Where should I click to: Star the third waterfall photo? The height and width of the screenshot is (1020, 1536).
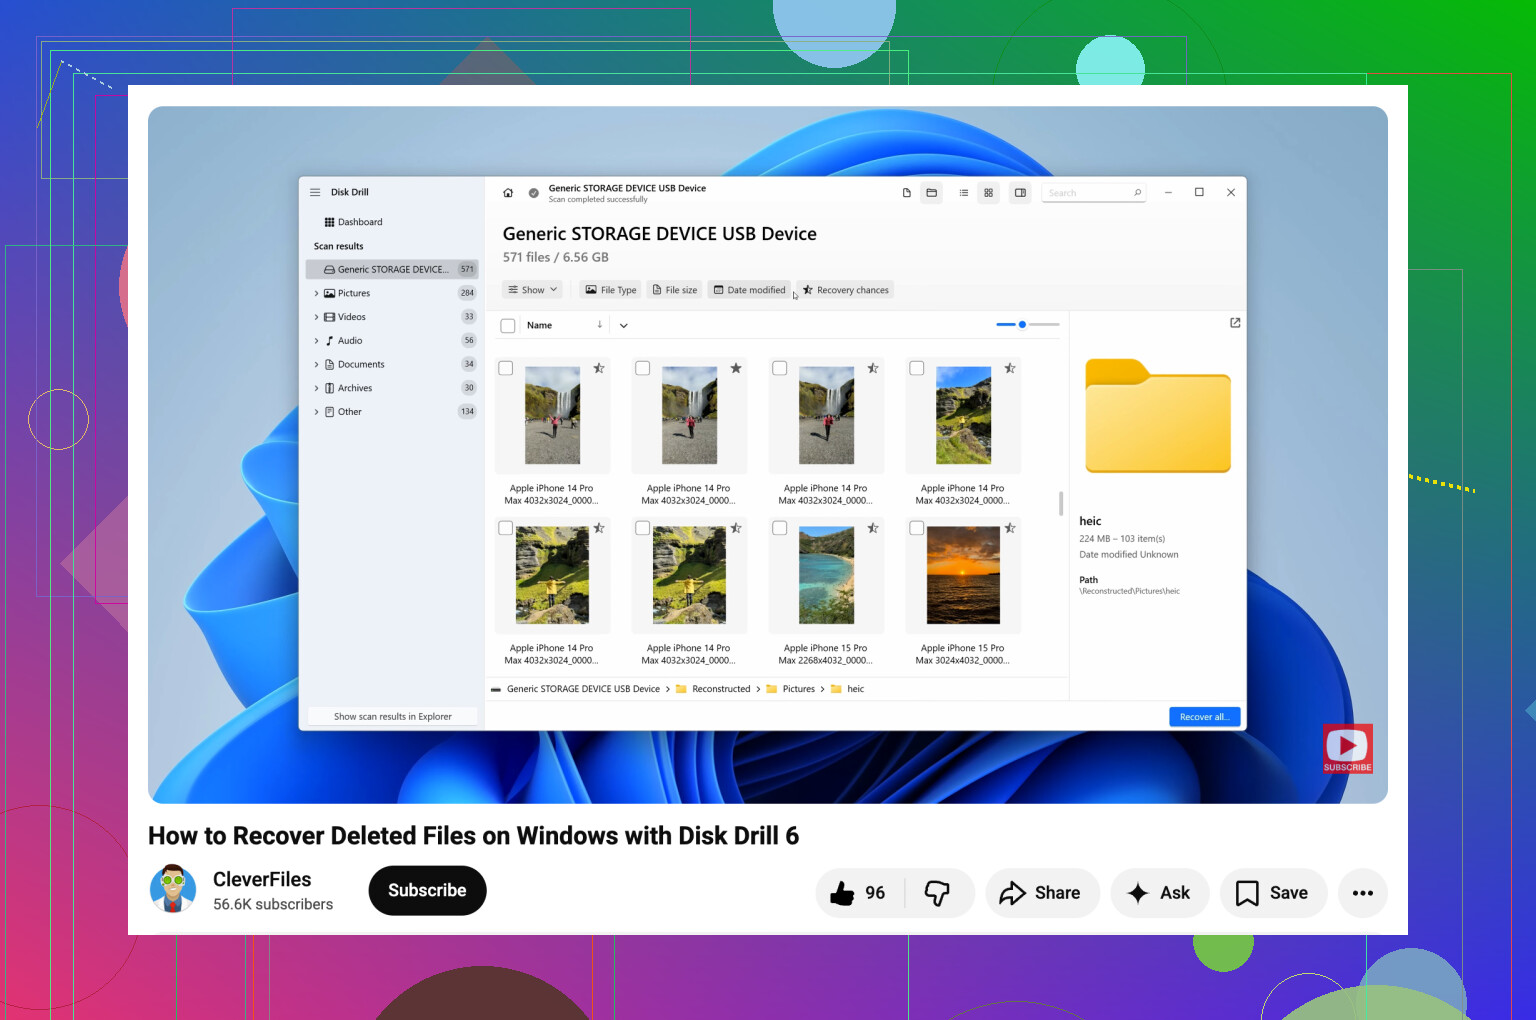tap(873, 368)
